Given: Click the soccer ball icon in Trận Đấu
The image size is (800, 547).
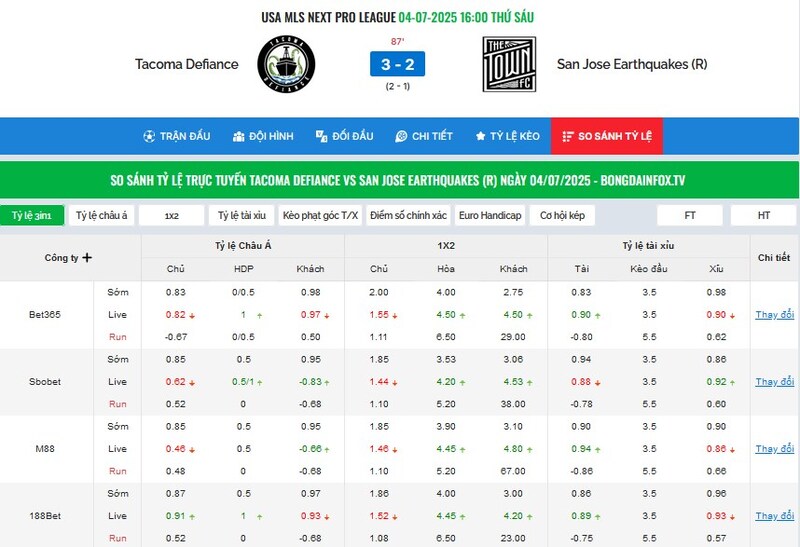Looking at the screenshot, I should (149, 136).
